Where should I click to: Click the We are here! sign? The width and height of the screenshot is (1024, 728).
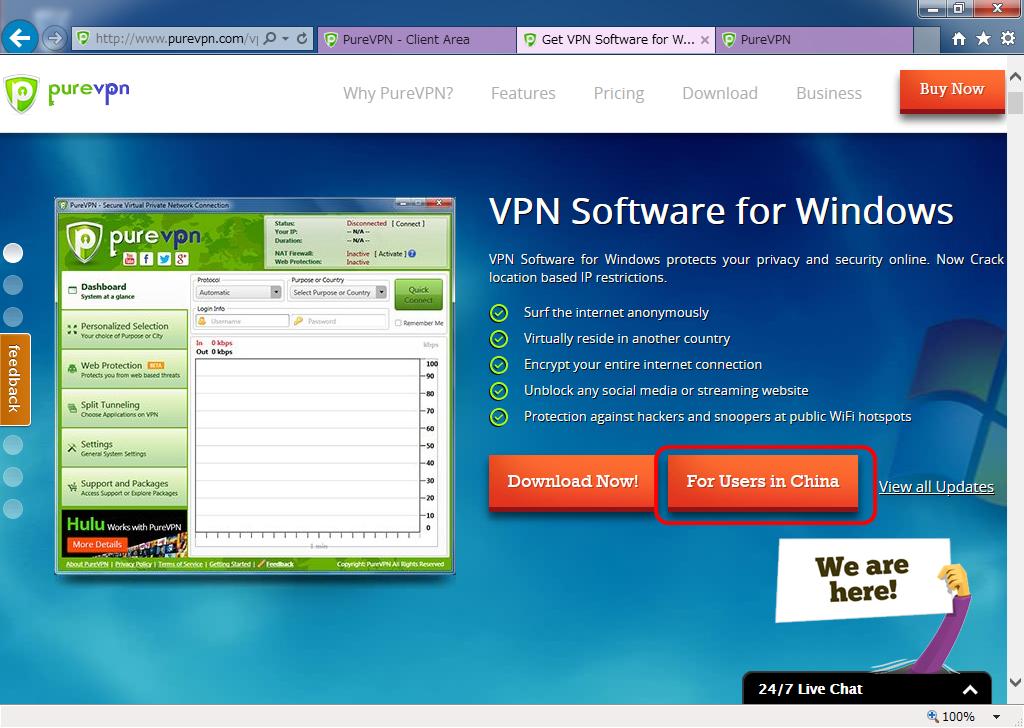tap(863, 578)
